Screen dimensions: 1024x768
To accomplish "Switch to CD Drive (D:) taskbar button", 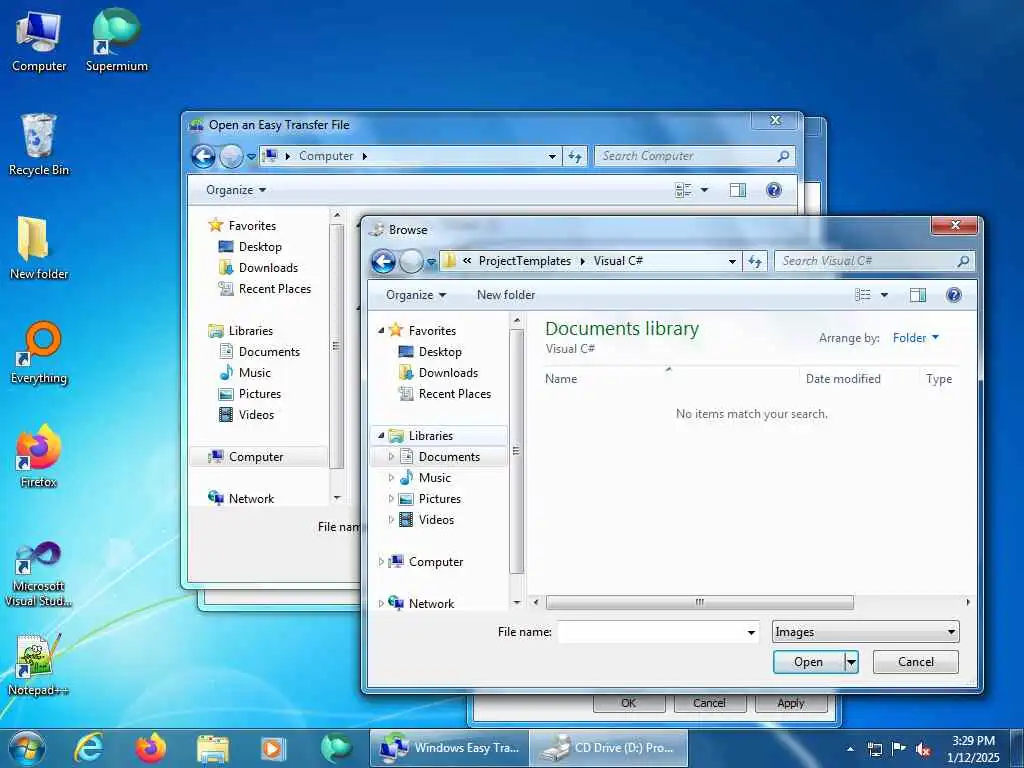I will (608, 748).
